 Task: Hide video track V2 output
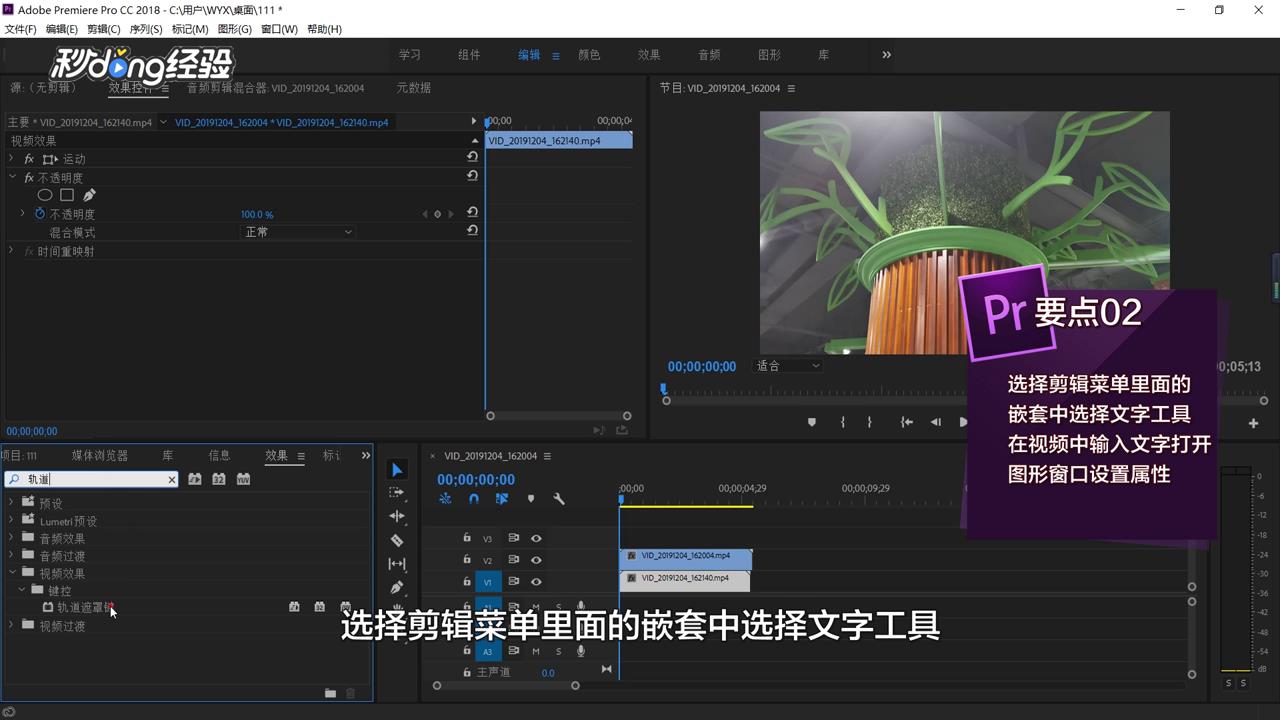pyautogui.click(x=536, y=560)
